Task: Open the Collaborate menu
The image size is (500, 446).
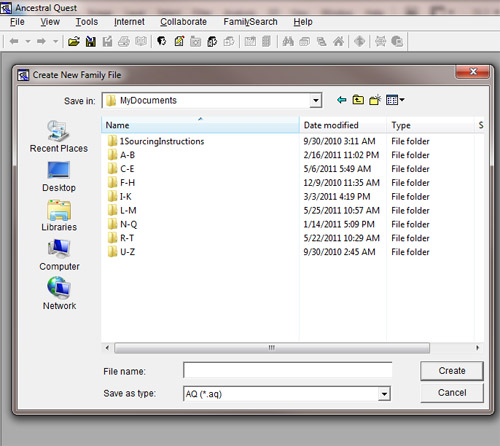Action: tap(183, 22)
